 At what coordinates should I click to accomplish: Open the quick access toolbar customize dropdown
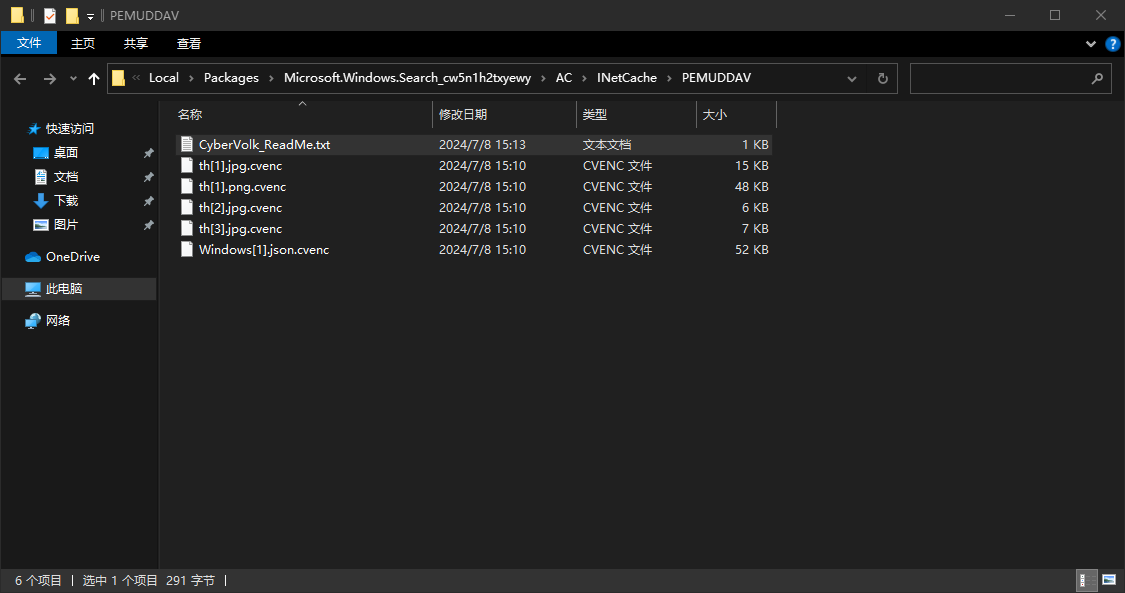pyautogui.click(x=90, y=16)
